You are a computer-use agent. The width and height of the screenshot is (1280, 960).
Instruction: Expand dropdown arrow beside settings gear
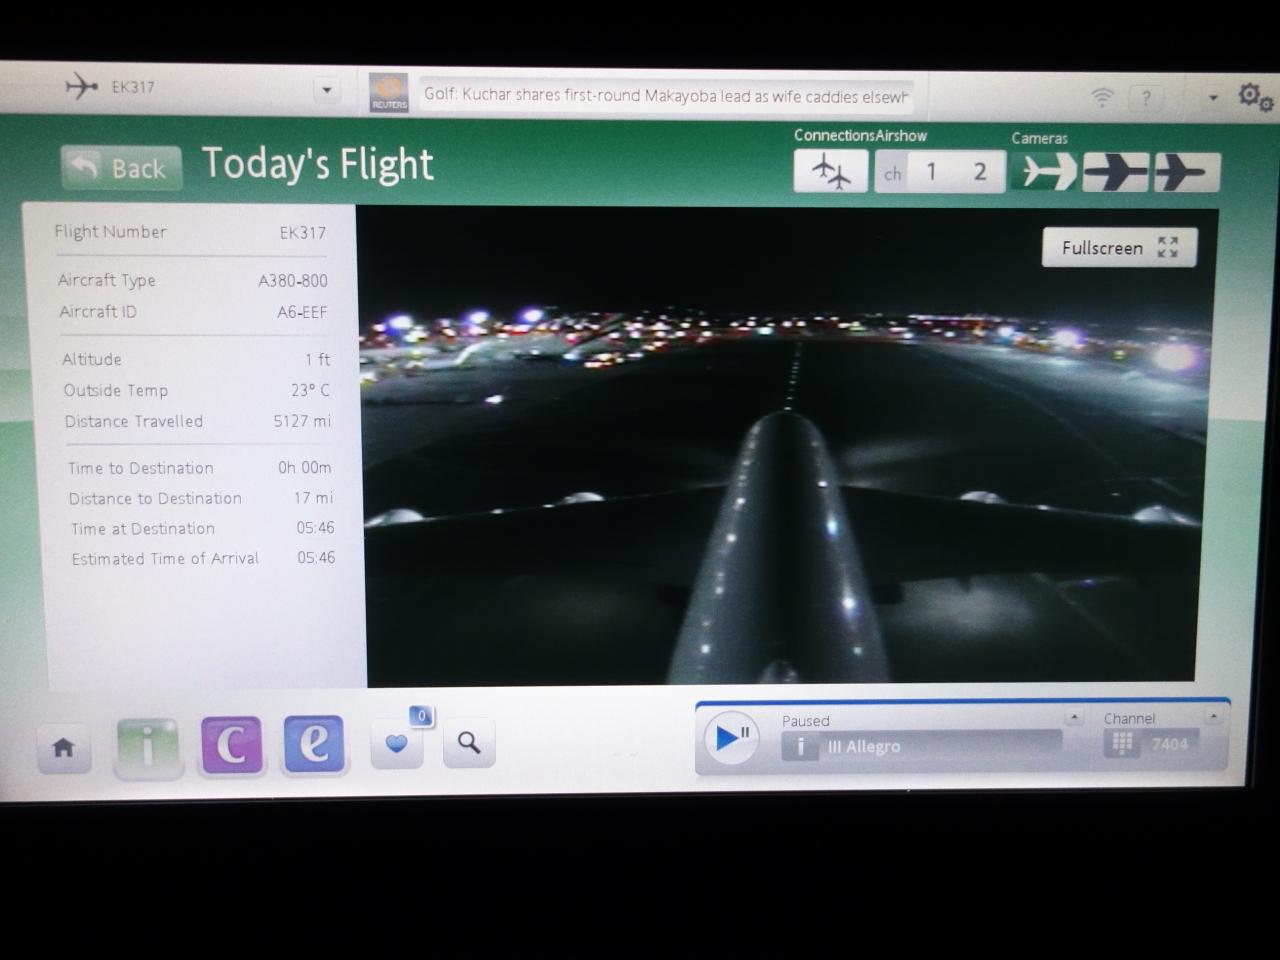[1213, 98]
